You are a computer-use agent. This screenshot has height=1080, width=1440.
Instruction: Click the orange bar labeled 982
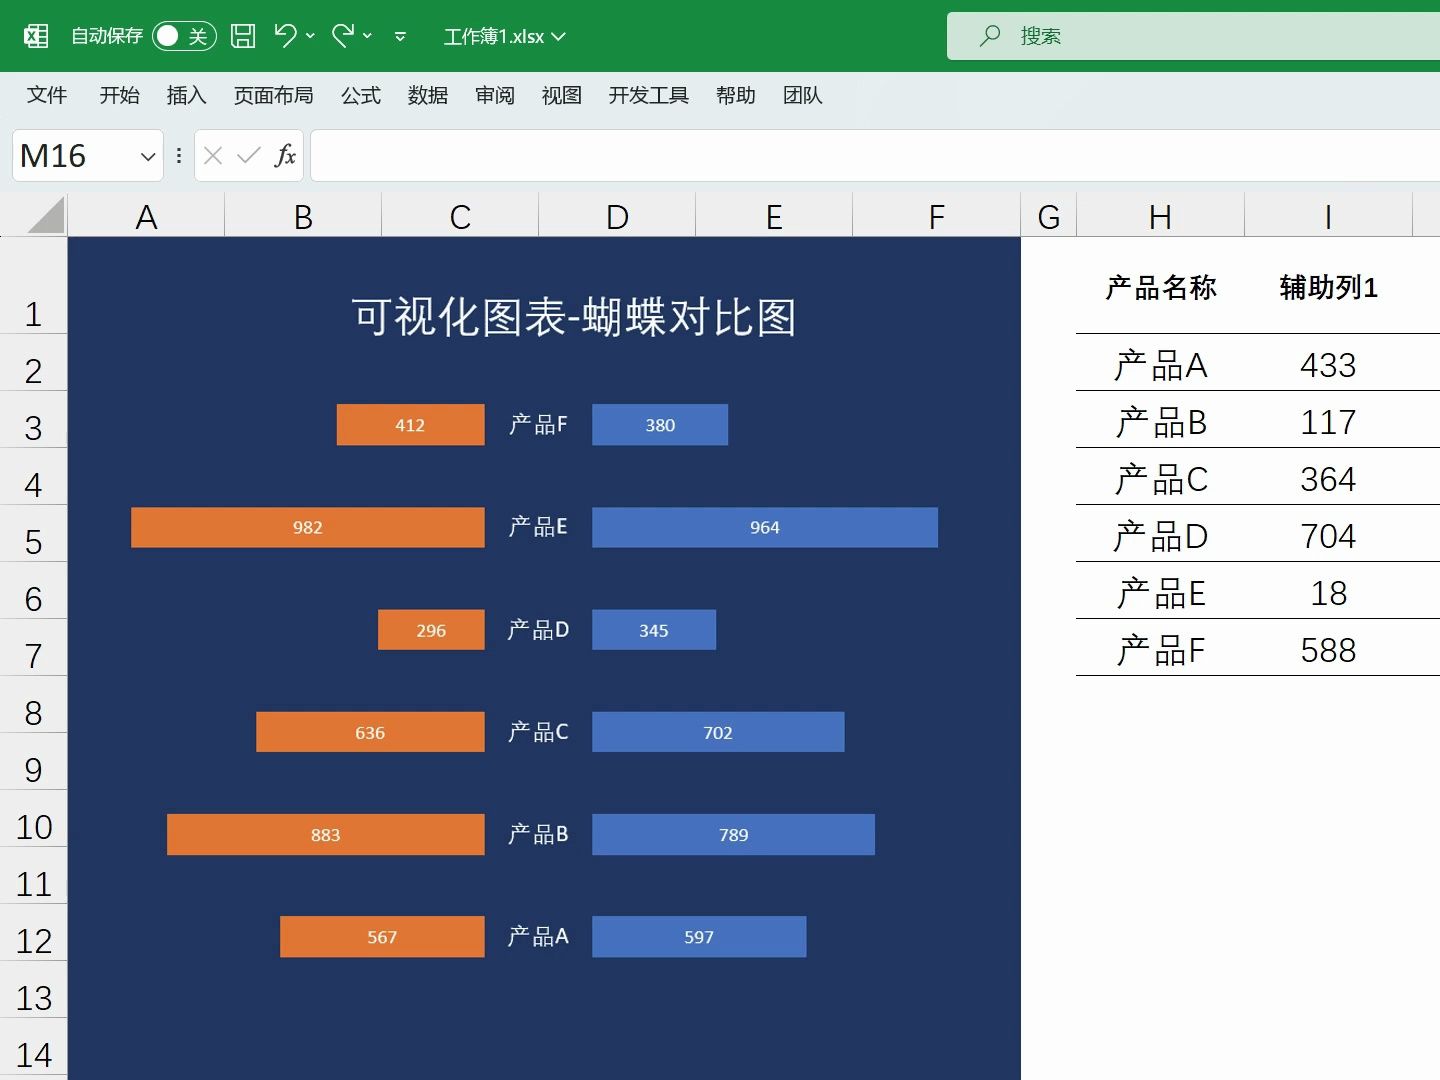pos(308,527)
